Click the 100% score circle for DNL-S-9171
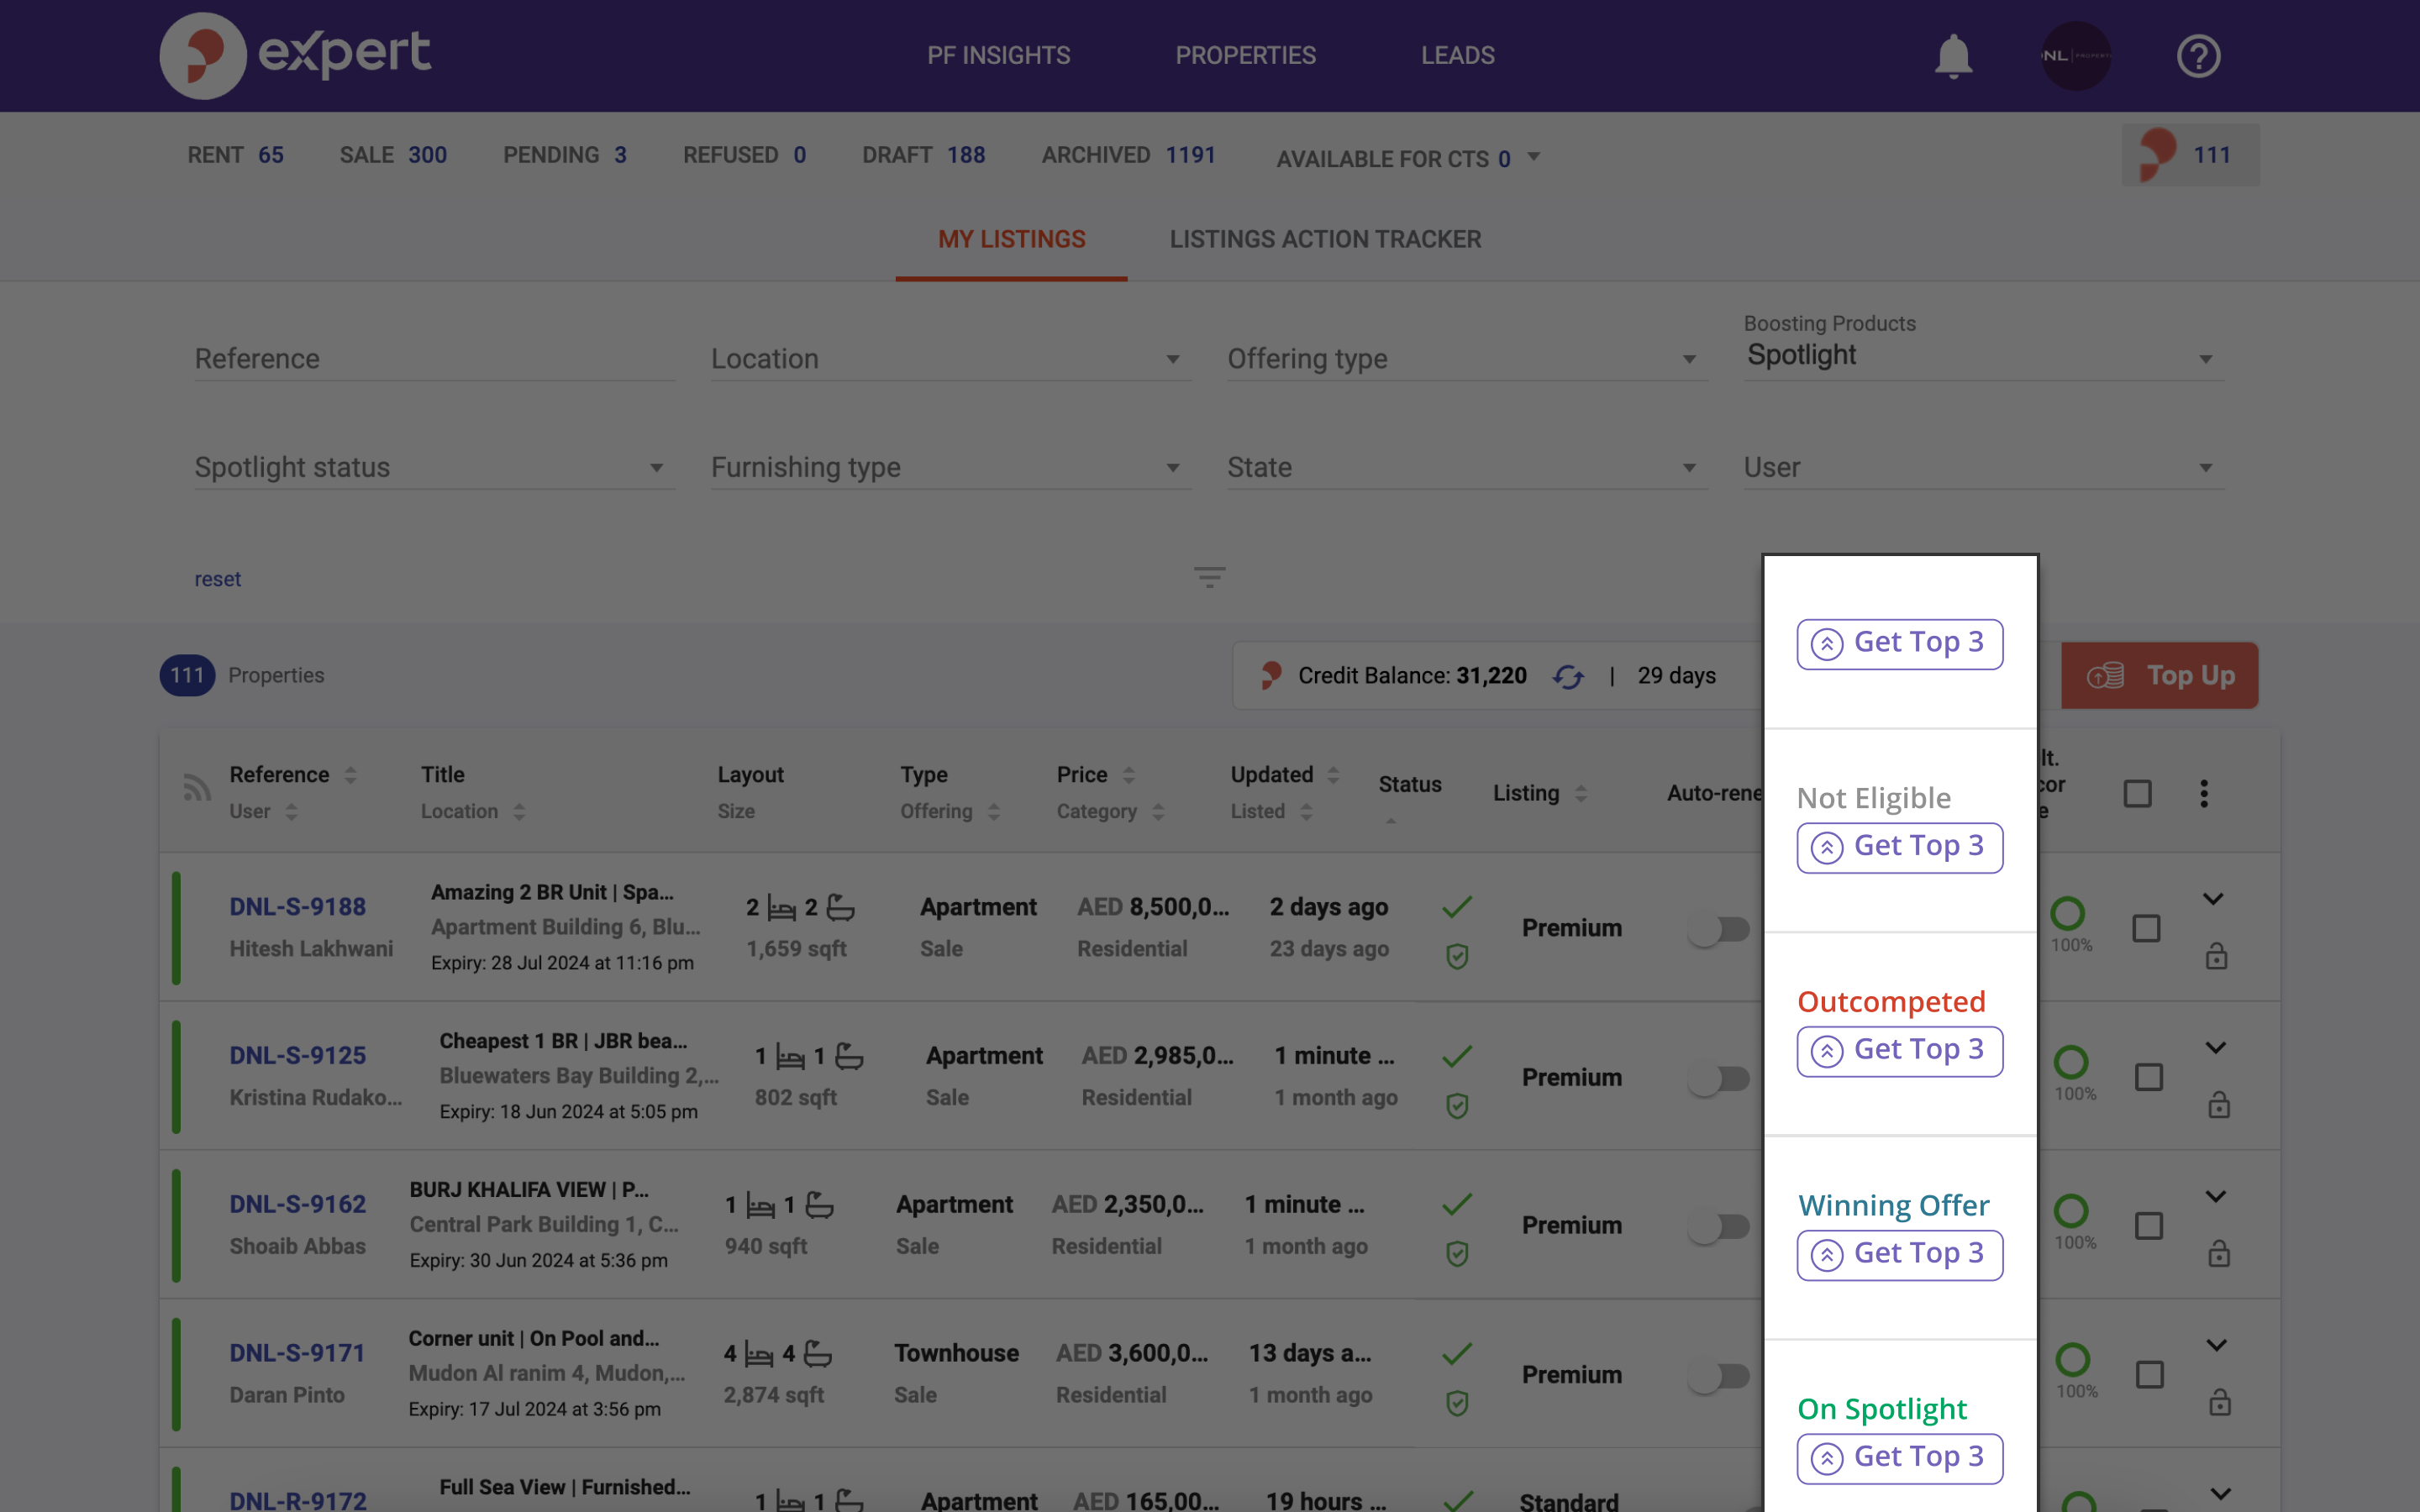 [2072, 1359]
